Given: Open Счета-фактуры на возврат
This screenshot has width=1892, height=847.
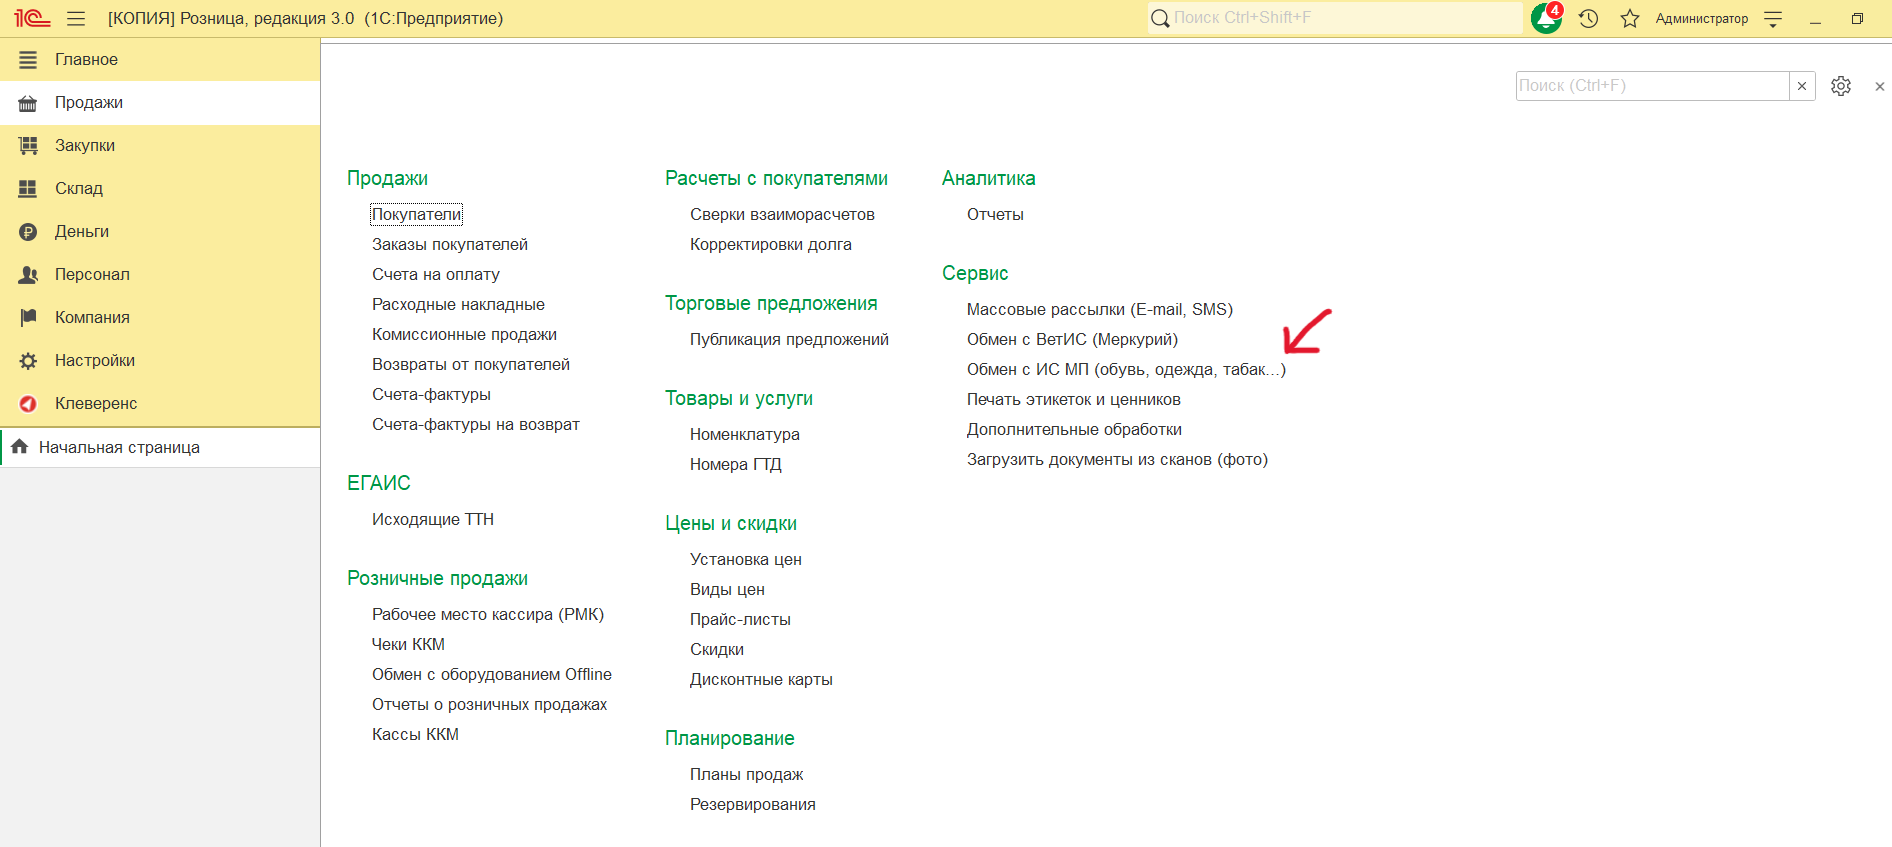Looking at the screenshot, I should [476, 424].
